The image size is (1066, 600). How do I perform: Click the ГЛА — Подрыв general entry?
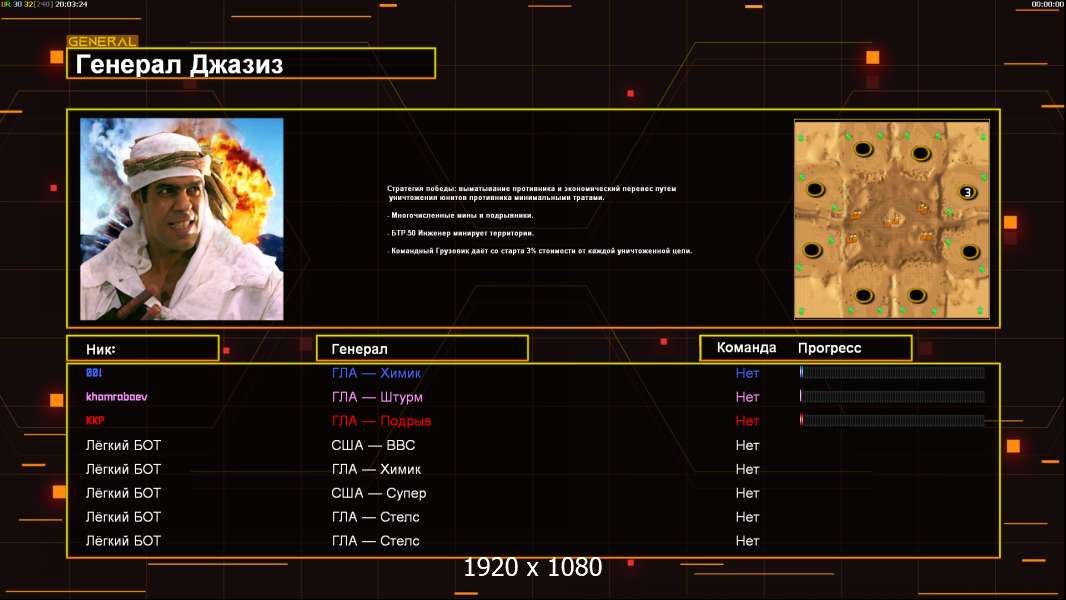click(381, 421)
